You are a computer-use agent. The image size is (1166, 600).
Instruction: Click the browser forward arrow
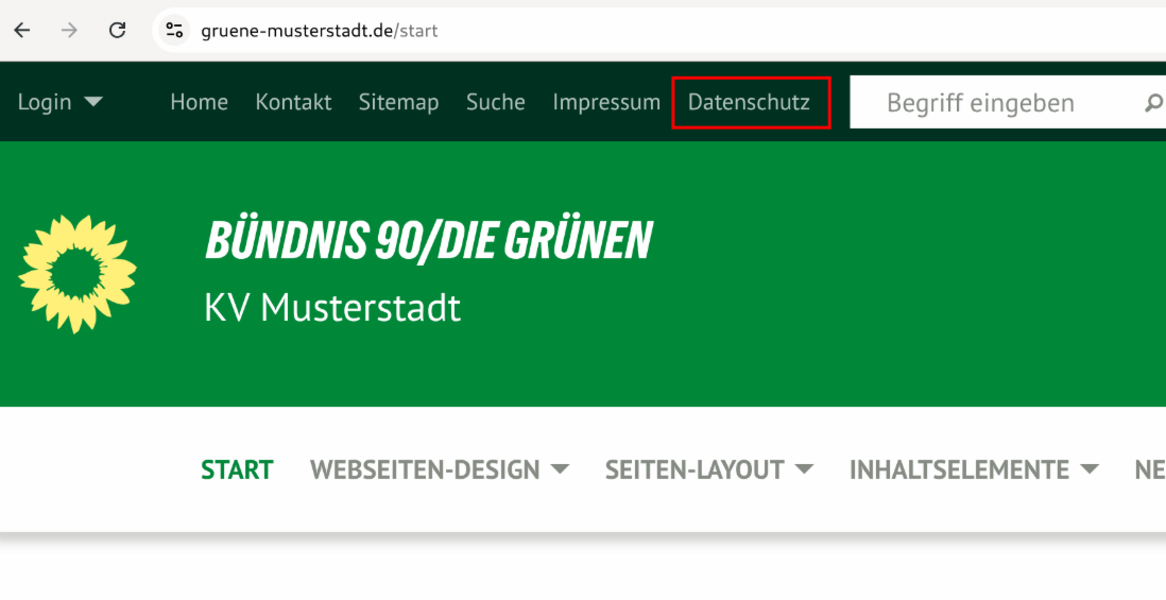[x=69, y=30]
